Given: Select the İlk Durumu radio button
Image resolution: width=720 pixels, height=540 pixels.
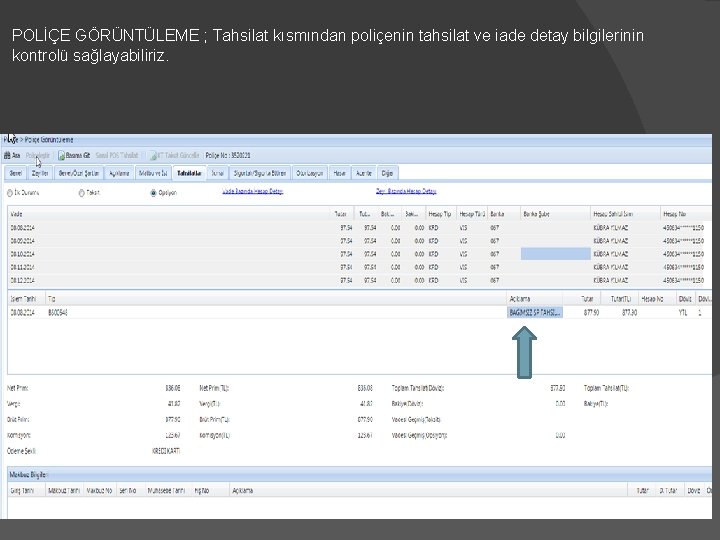Looking at the screenshot, I should [x=10, y=193].
